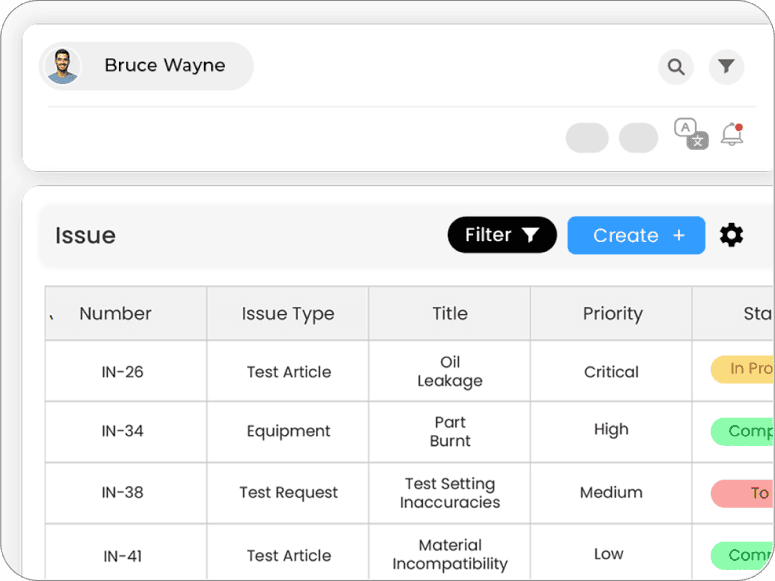Viewport: 775px width, 581px height.
Task: Click the In Progress status badge
Action: (x=742, y=369)
